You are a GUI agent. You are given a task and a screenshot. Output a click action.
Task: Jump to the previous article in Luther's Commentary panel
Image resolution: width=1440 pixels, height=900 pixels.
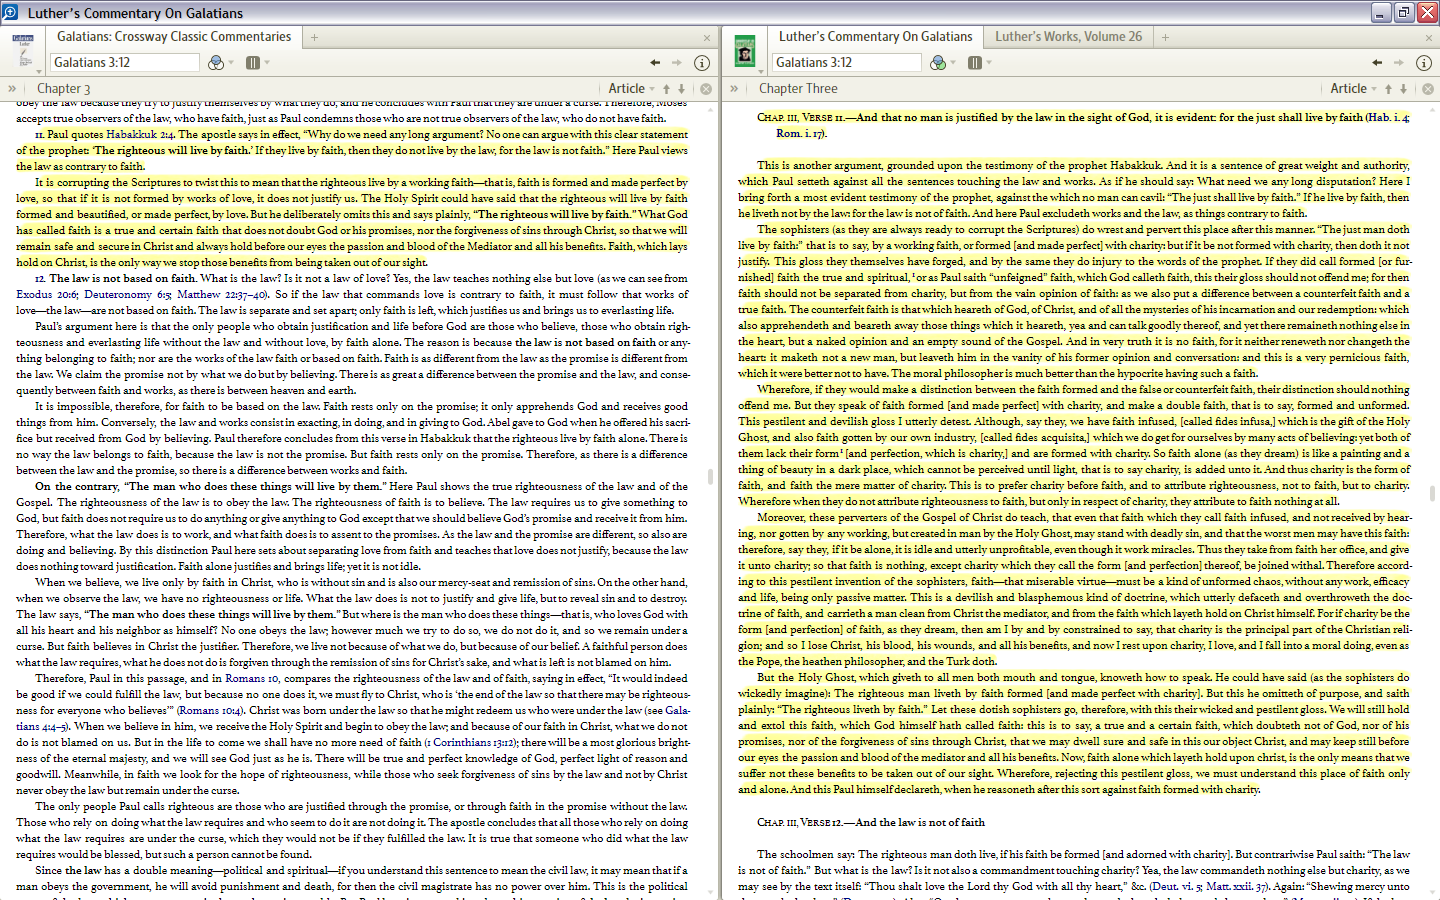click(x=1389, y=89)
